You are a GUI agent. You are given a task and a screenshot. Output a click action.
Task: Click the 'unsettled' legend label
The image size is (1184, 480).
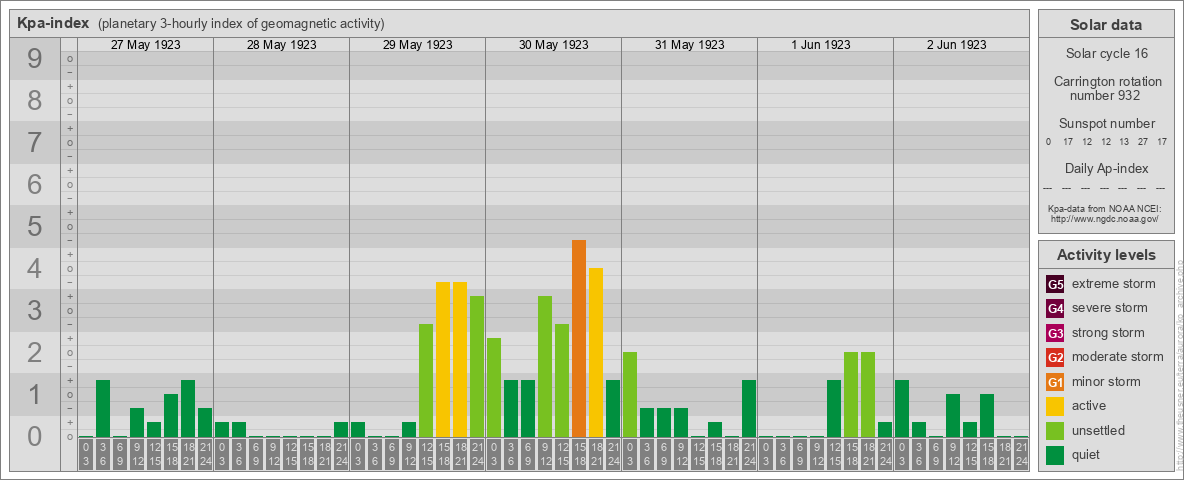[1099, 430]
